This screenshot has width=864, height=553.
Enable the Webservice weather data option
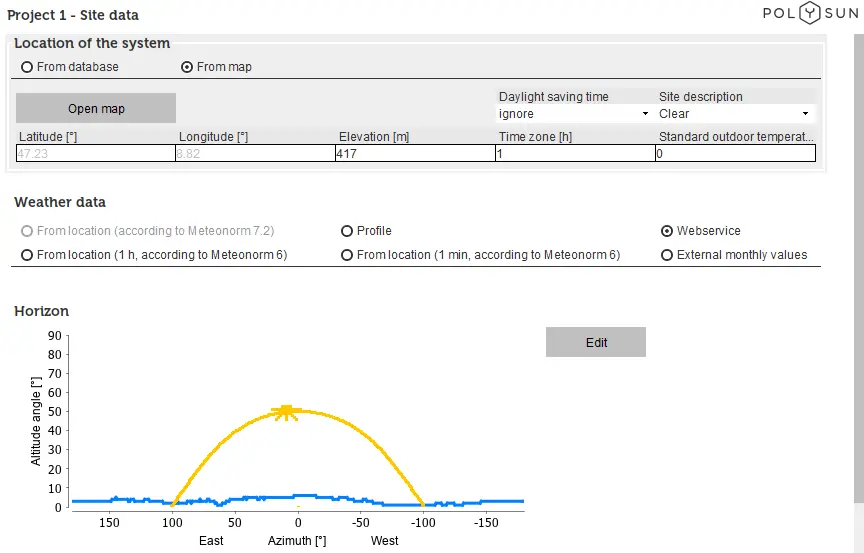[x=667, y=231]
